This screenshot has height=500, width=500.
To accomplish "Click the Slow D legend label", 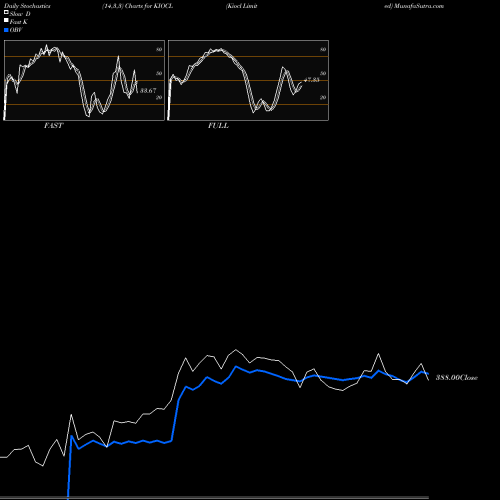I will pyautogui.click(x=20, y=14).
